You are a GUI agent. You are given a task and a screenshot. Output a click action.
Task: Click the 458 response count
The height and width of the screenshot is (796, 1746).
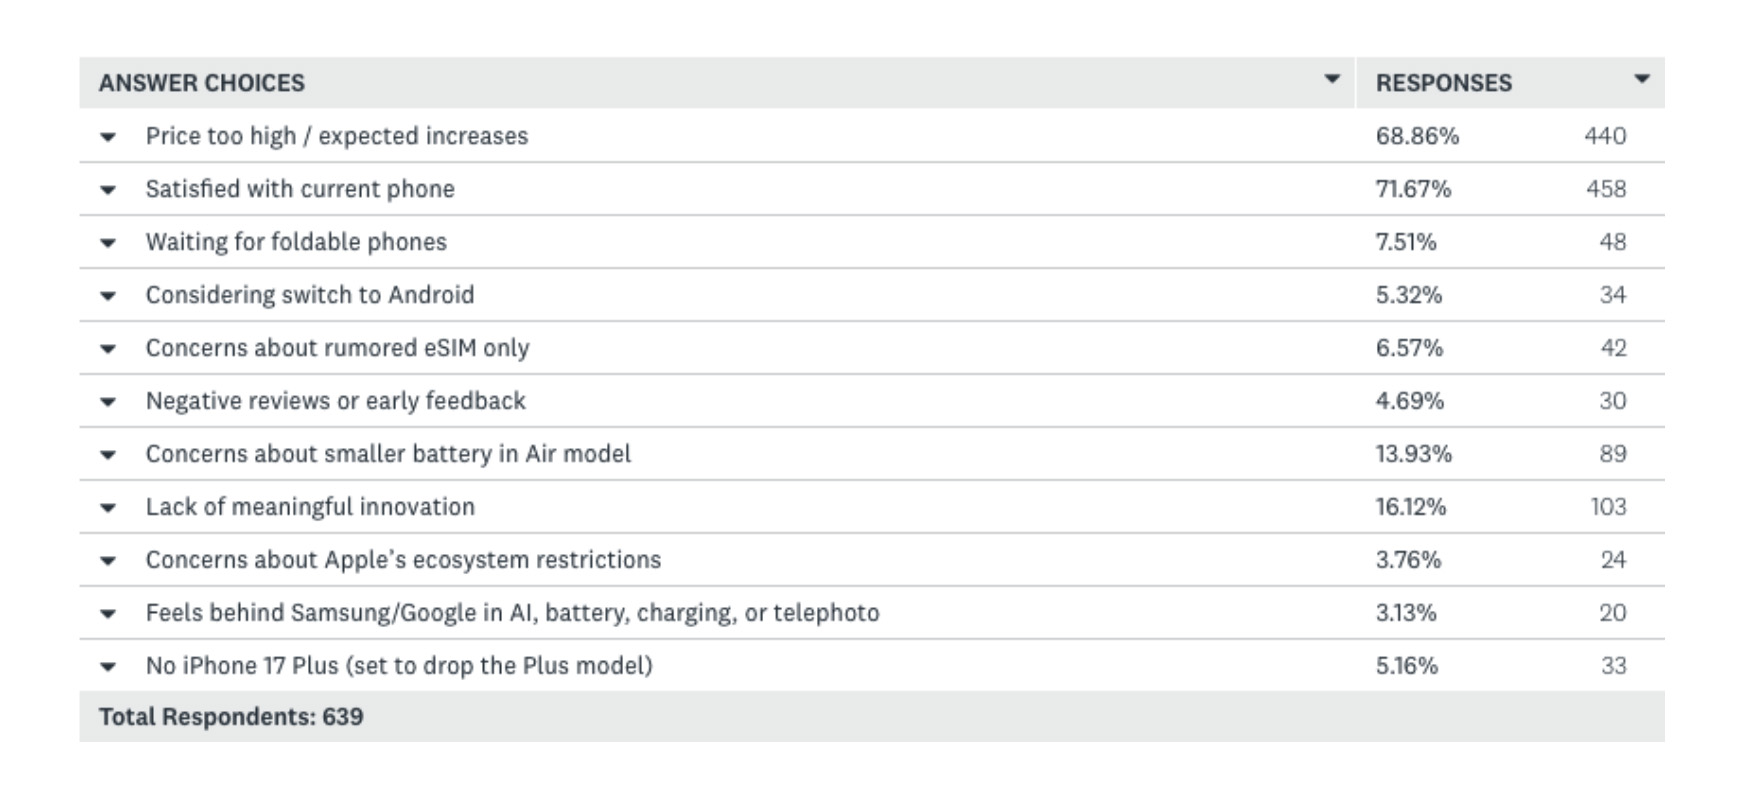(1606, 189)
